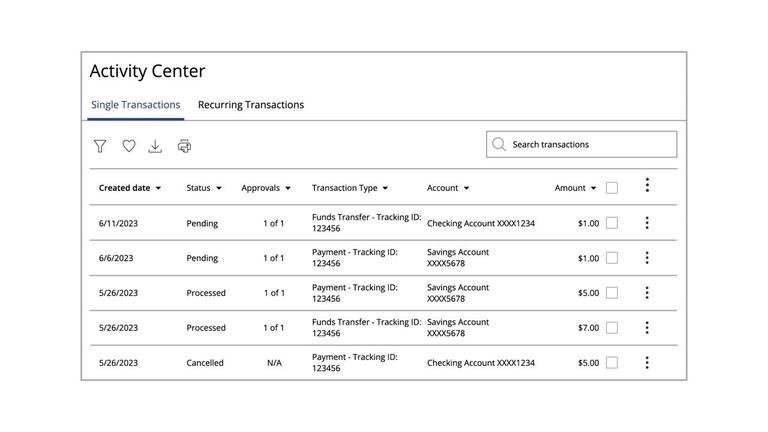Click the Search transactions field

(581, 144)
